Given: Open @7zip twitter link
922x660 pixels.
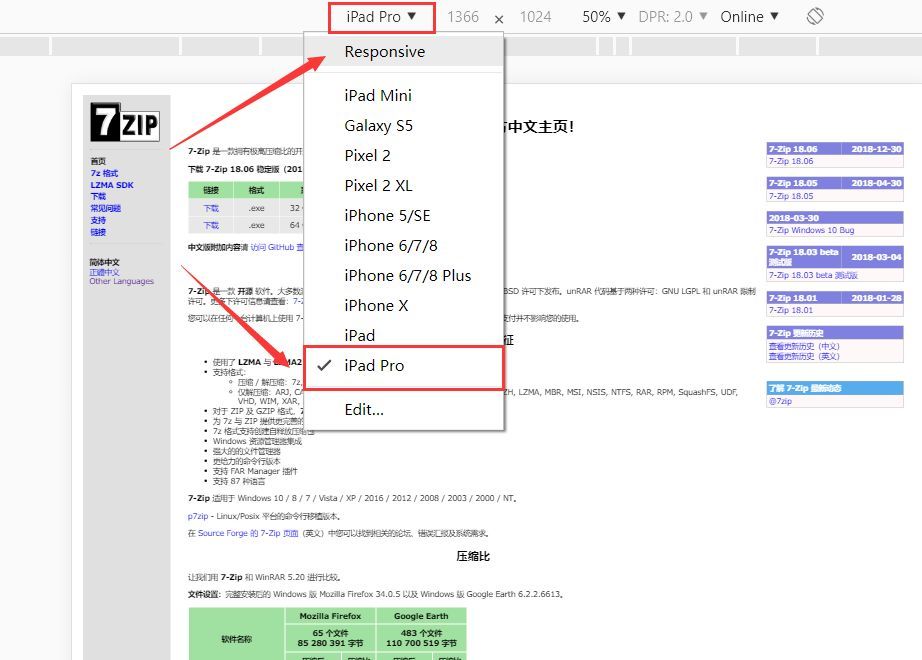Looking at the screenshot, I should (x=780, y=401).
